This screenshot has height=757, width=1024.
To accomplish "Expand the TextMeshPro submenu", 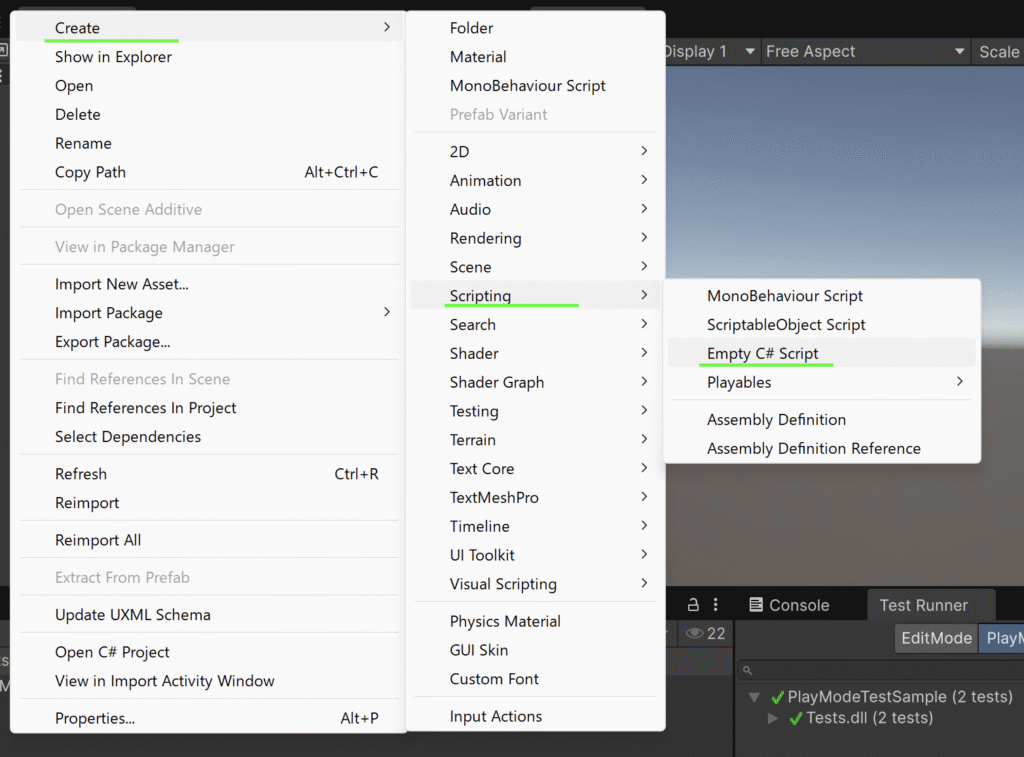I will point(536,496).
